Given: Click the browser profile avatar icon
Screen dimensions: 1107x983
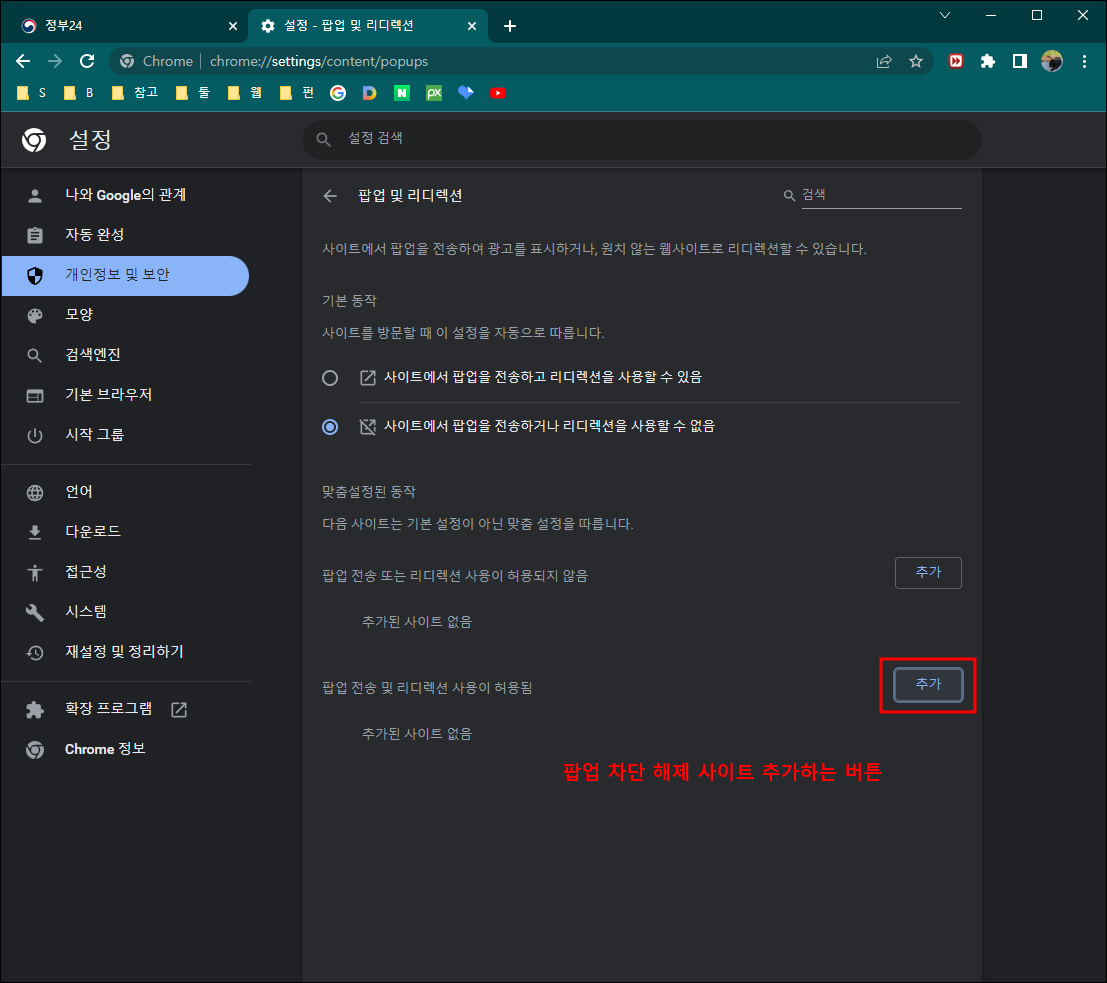Looking at the screenshot, I should click(1051, 61).
